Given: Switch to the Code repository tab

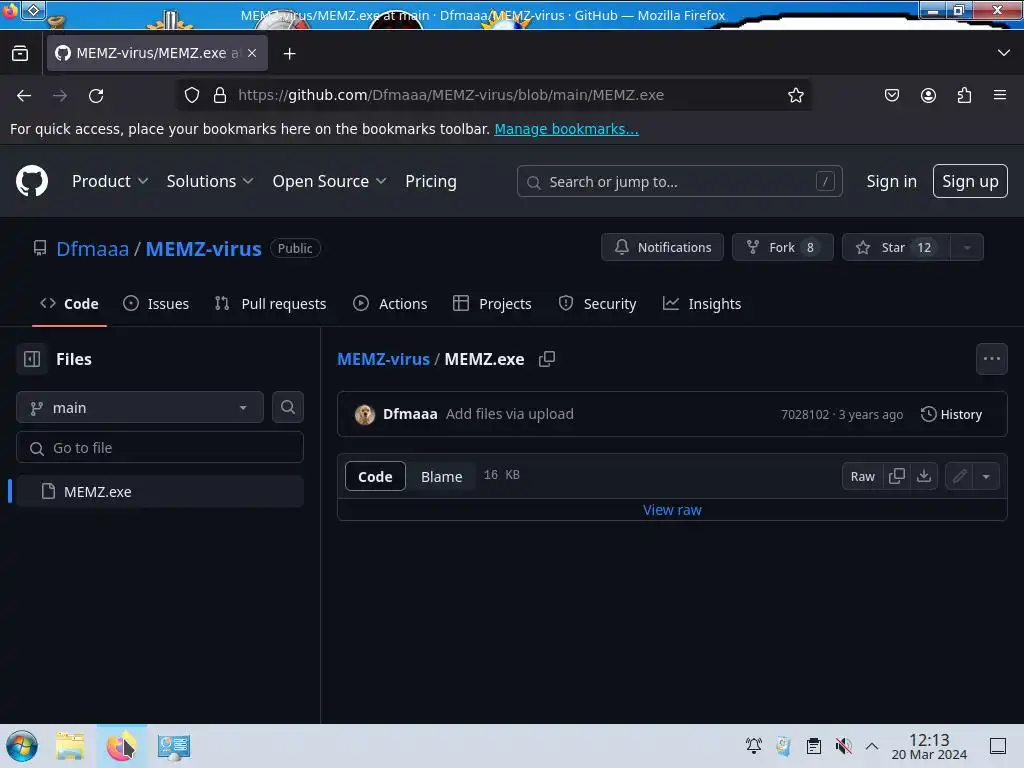Looking at the screenshot, I should tap(69, 304).
